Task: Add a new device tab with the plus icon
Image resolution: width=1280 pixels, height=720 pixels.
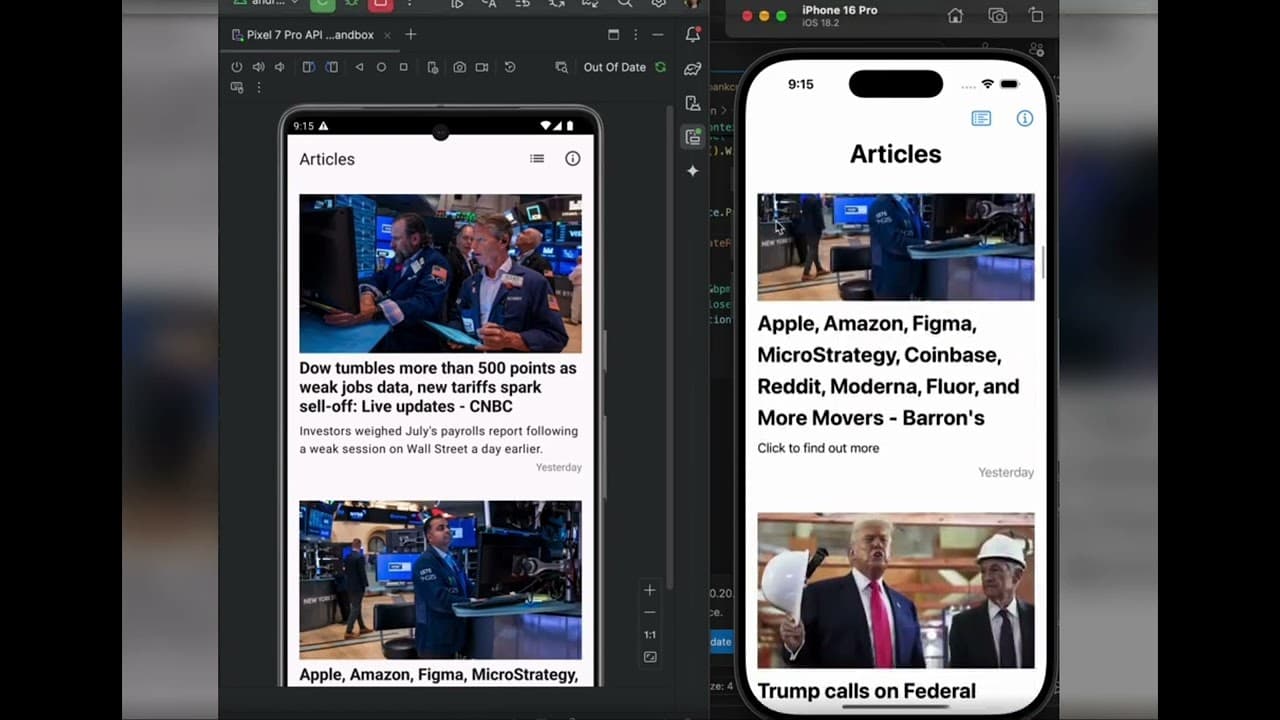Action: click(410, 34)
